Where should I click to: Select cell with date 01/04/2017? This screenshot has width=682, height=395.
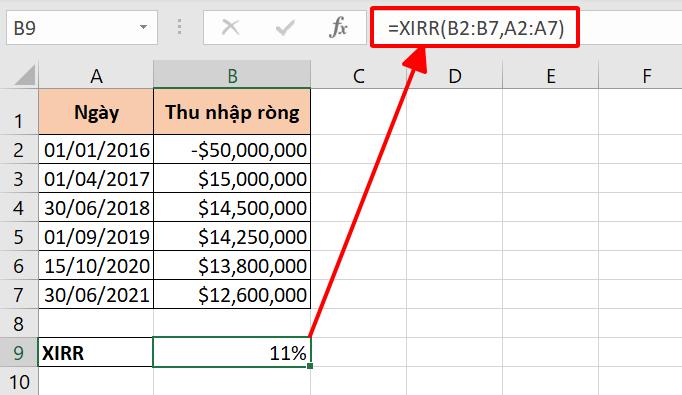click(x=96, y=178)
